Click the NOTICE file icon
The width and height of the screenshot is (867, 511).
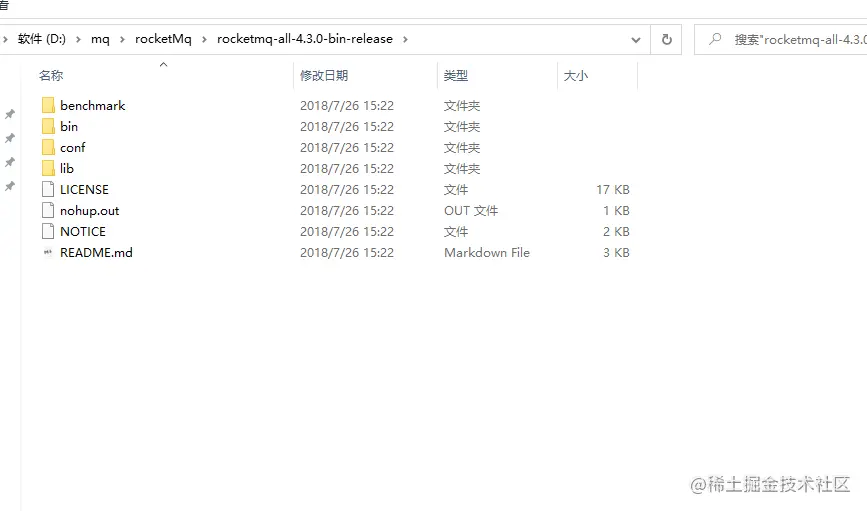(x=48, y=231)
